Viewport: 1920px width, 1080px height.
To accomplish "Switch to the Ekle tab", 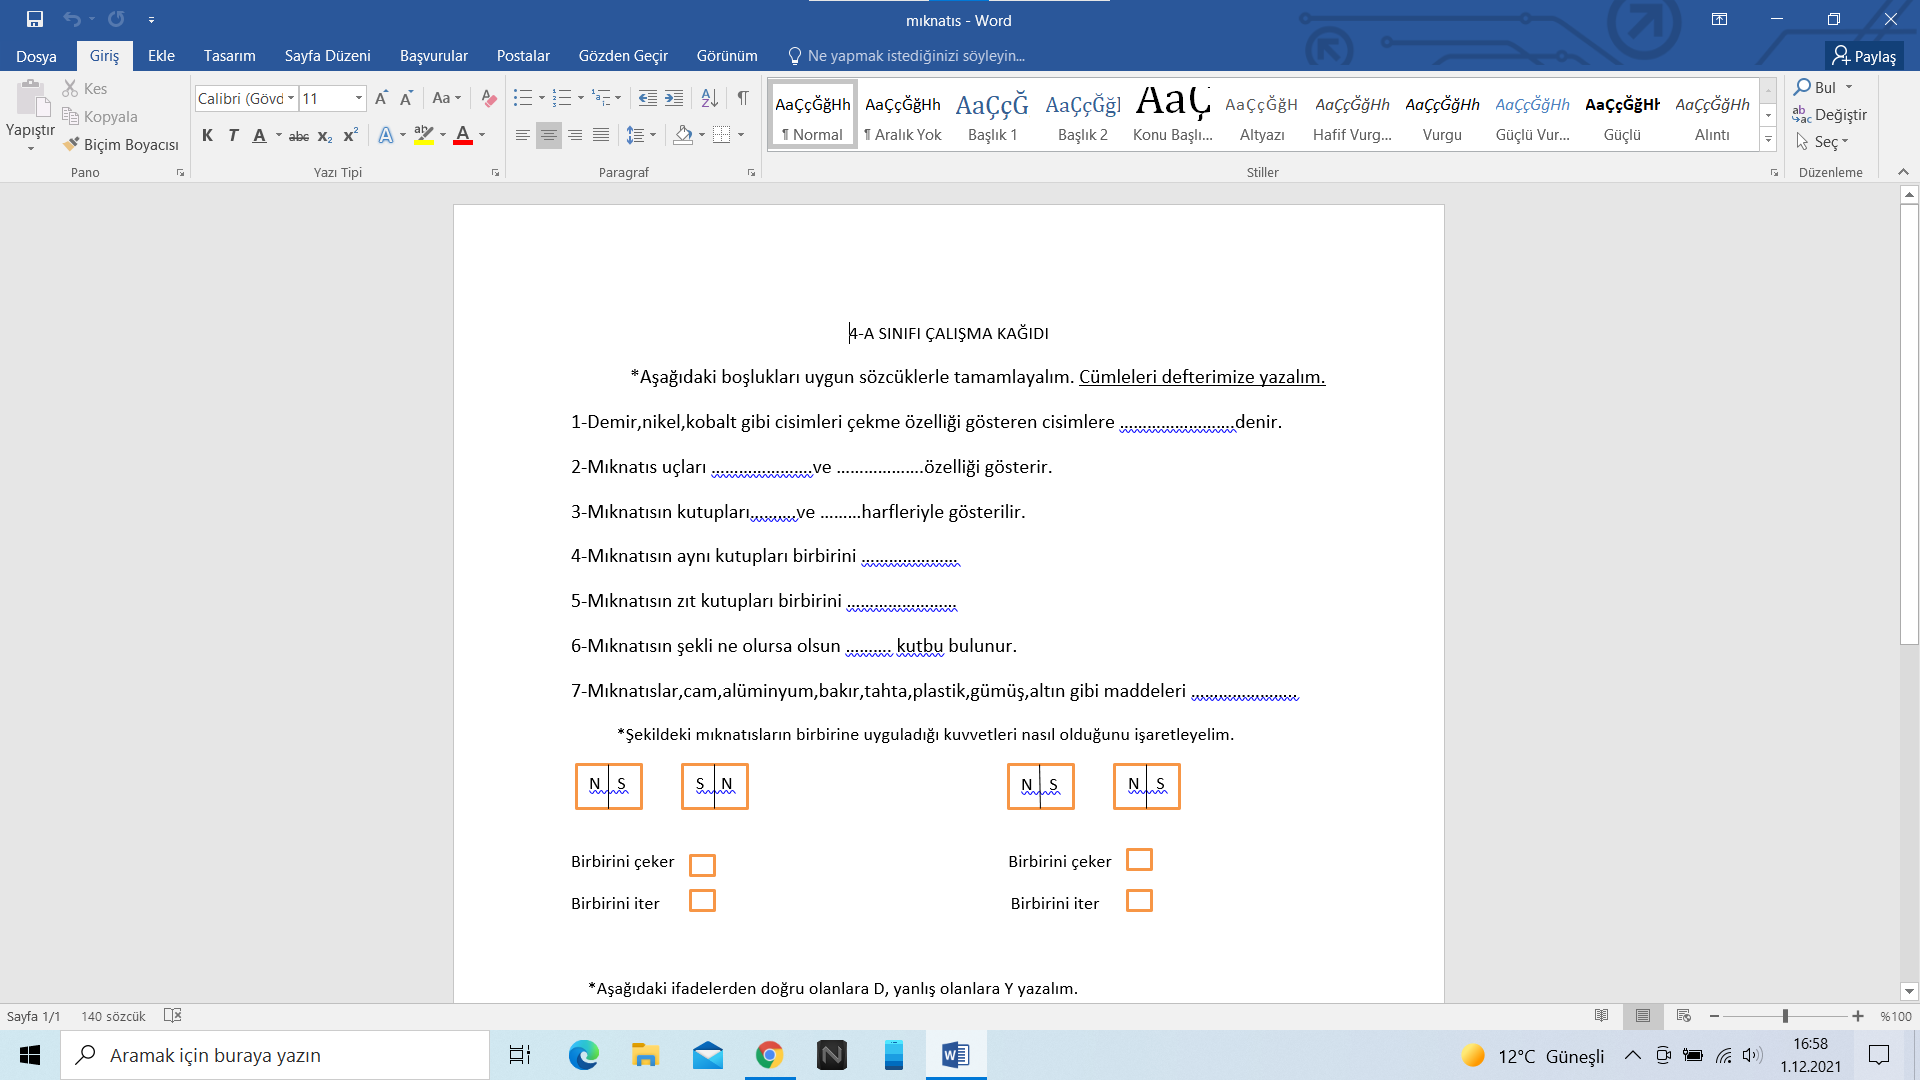I will tap(161, 56).
